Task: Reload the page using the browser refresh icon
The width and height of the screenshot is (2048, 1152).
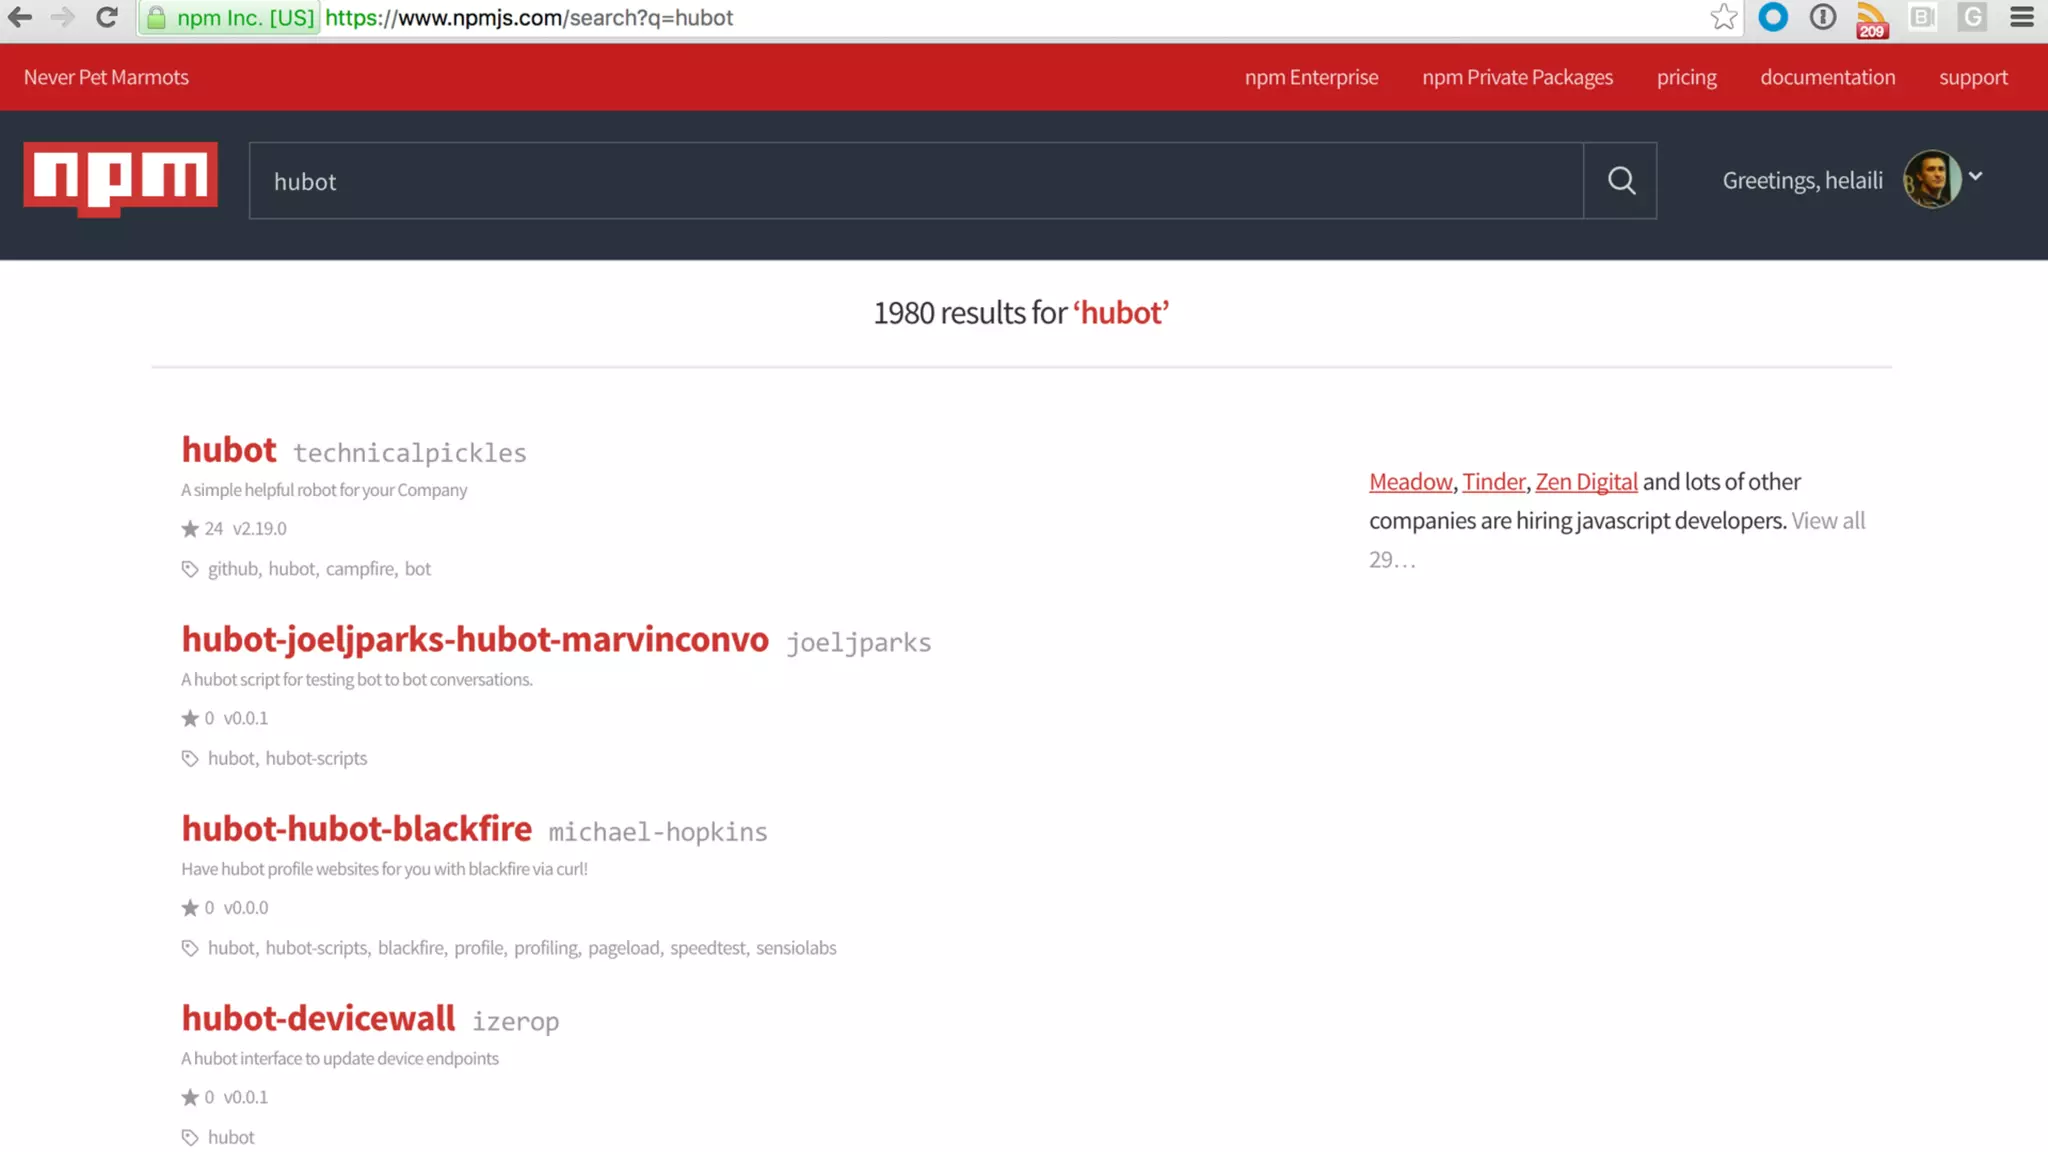Action: (107, 18)
